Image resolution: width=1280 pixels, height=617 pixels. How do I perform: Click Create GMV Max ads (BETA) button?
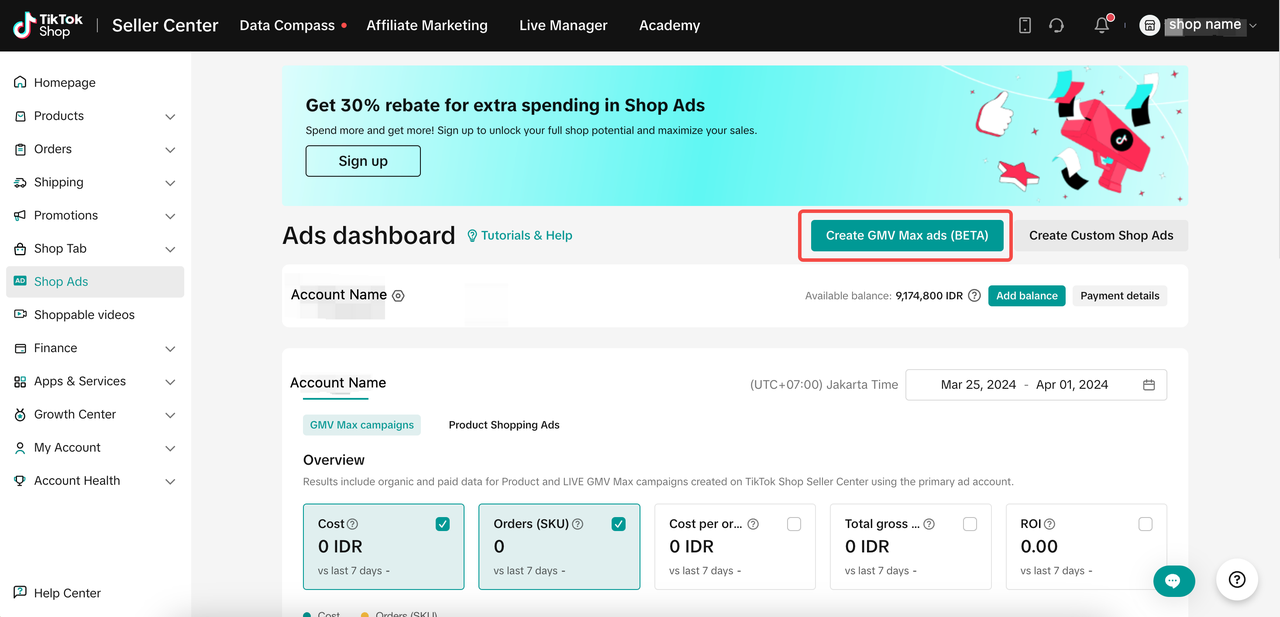pyautogui.click(x=906, y=236)
